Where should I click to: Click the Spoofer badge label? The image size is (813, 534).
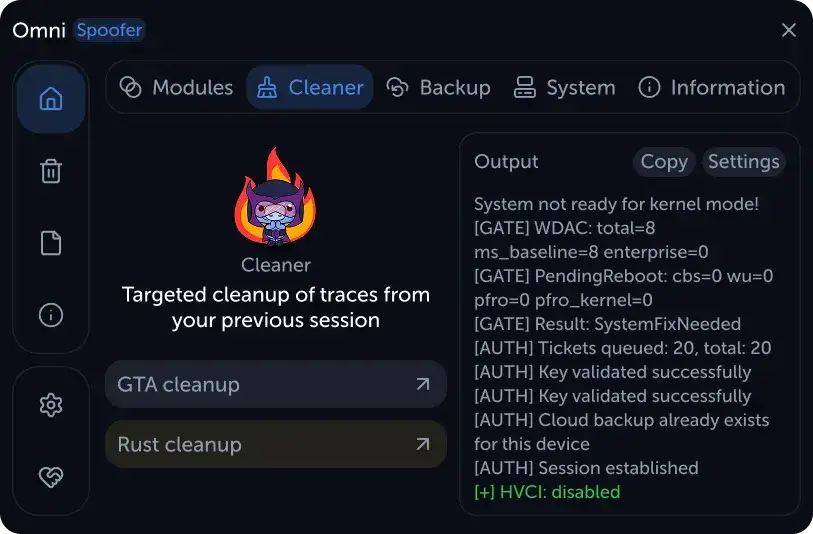(109, 30)
